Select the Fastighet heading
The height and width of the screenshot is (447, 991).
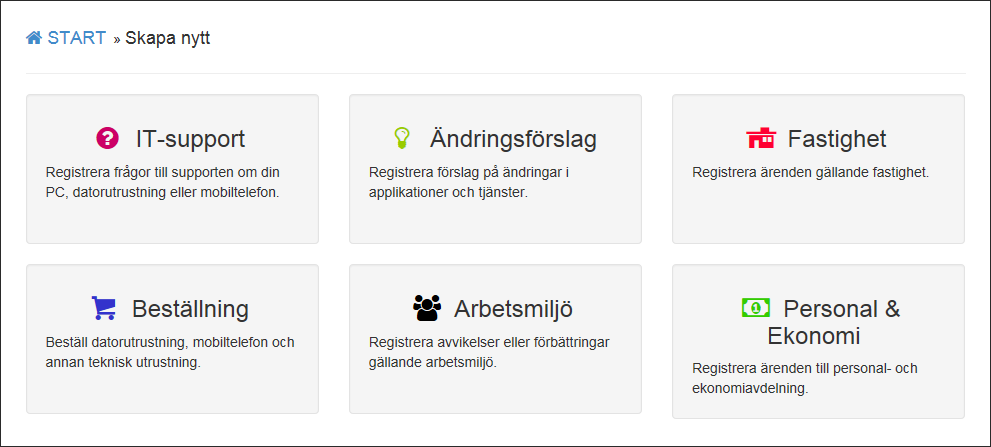pyautogui.click(x=837, y=138)
